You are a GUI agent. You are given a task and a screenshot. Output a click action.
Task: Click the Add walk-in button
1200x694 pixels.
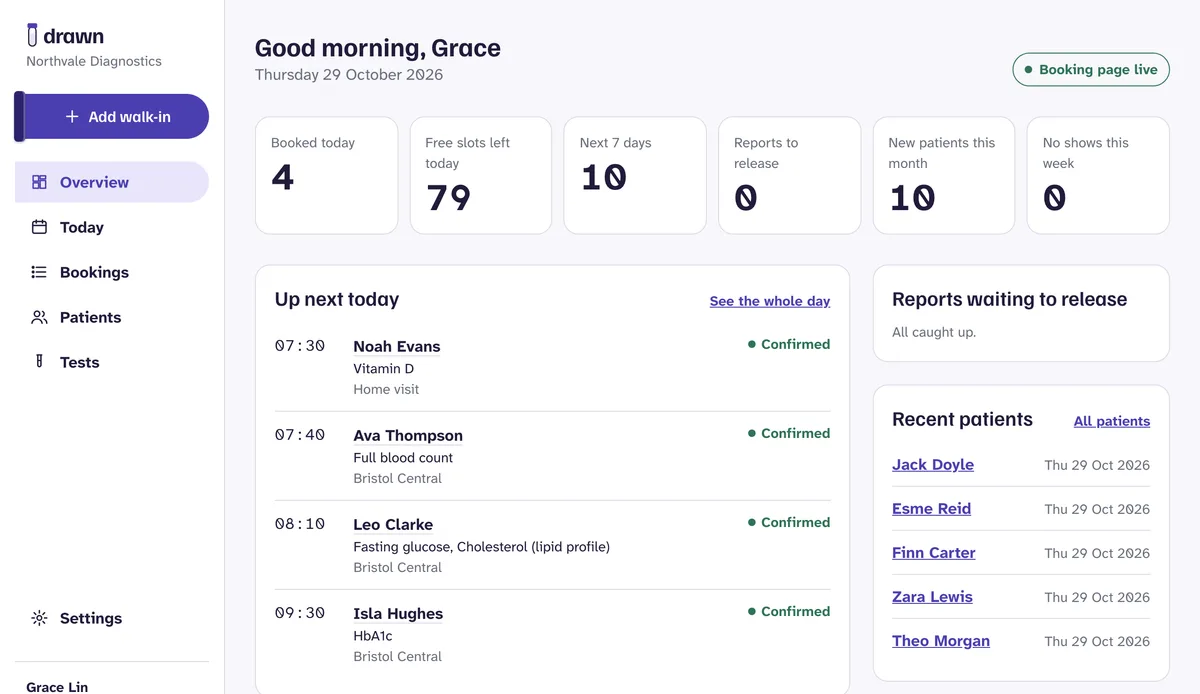click(x=112, y=117)
